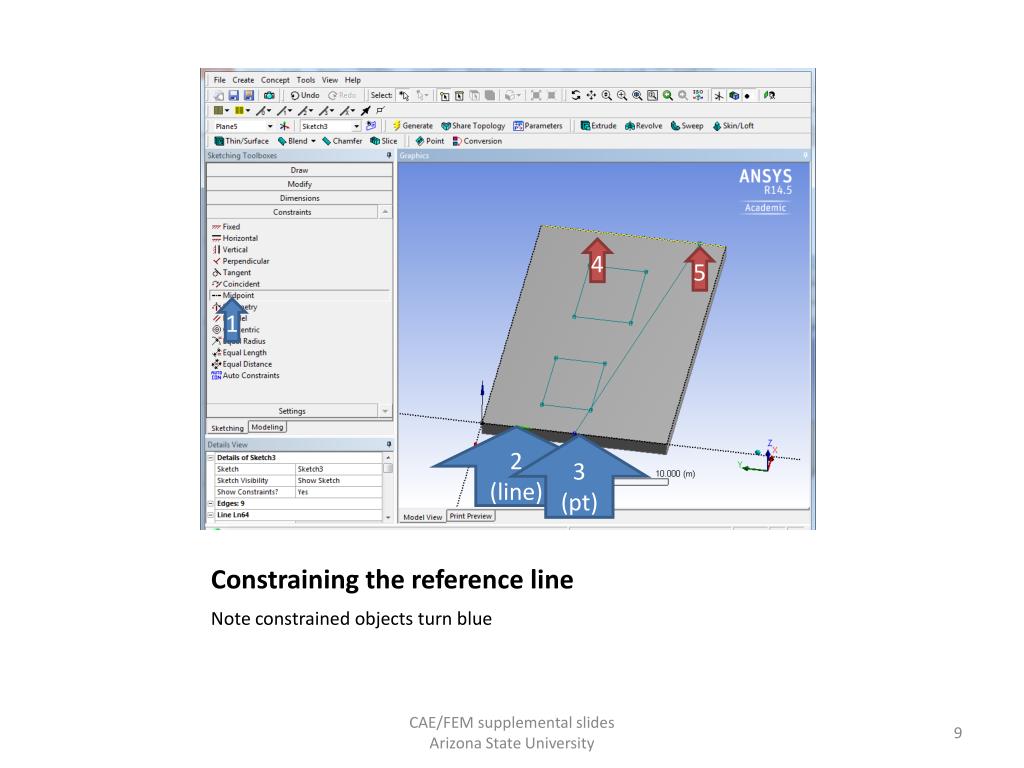The width and height of the screenshot is (1024, 768).
Task: Select the Tangent constraint
Action: (x=231, y=272)
